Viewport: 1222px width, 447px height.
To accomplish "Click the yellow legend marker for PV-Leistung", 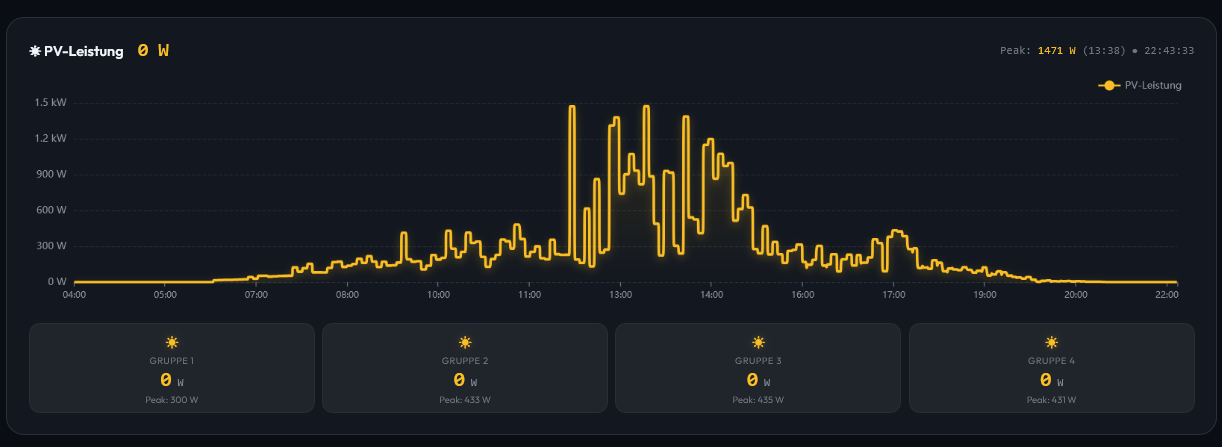I will [x=1109, y=86].
